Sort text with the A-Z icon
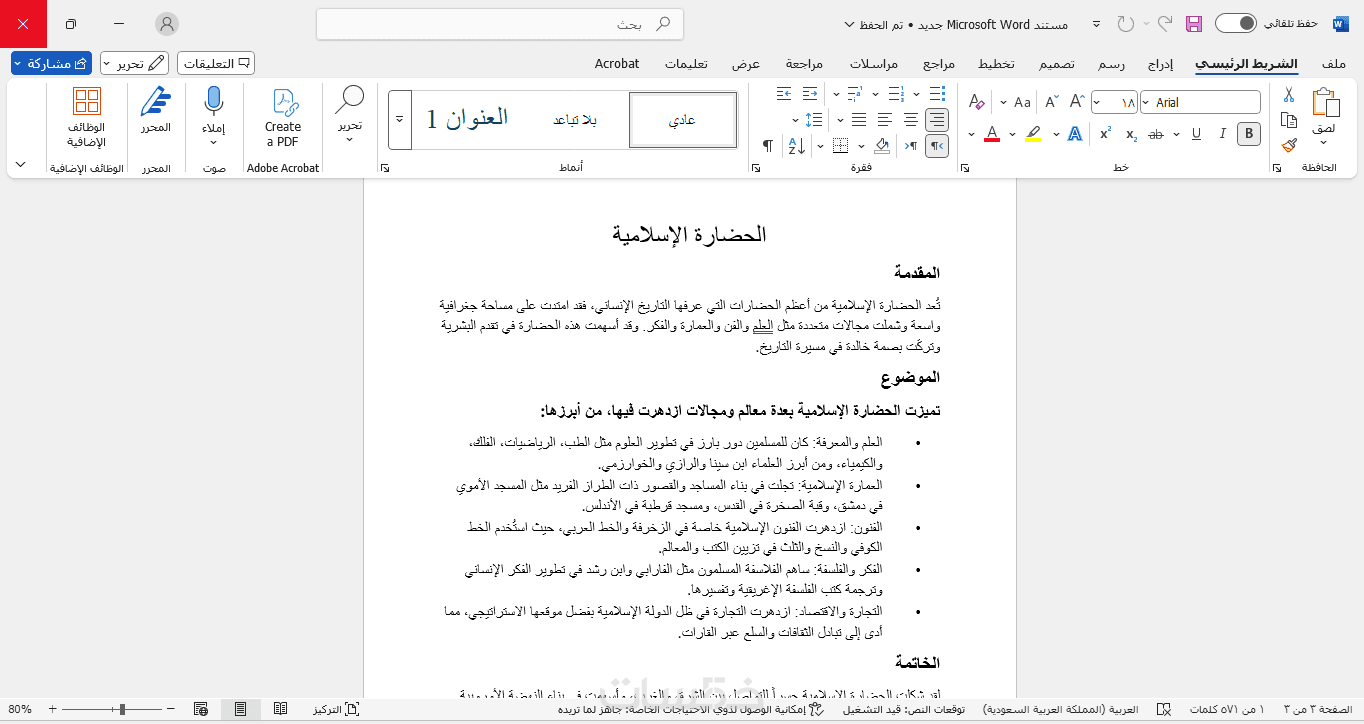The image size is (1364, 724). pyautogui.click(x=796, y=146)
